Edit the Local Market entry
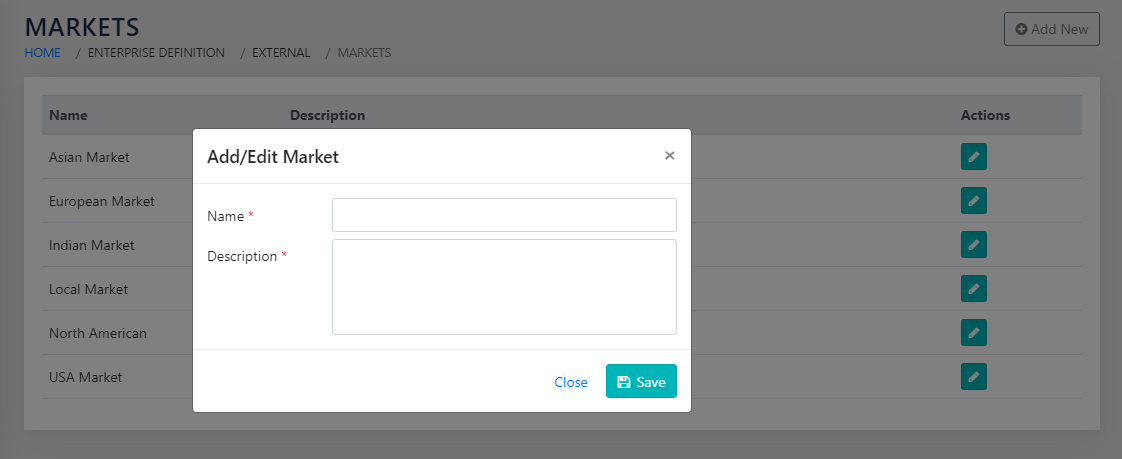The image size is (1122, 459). coord(973,289)
